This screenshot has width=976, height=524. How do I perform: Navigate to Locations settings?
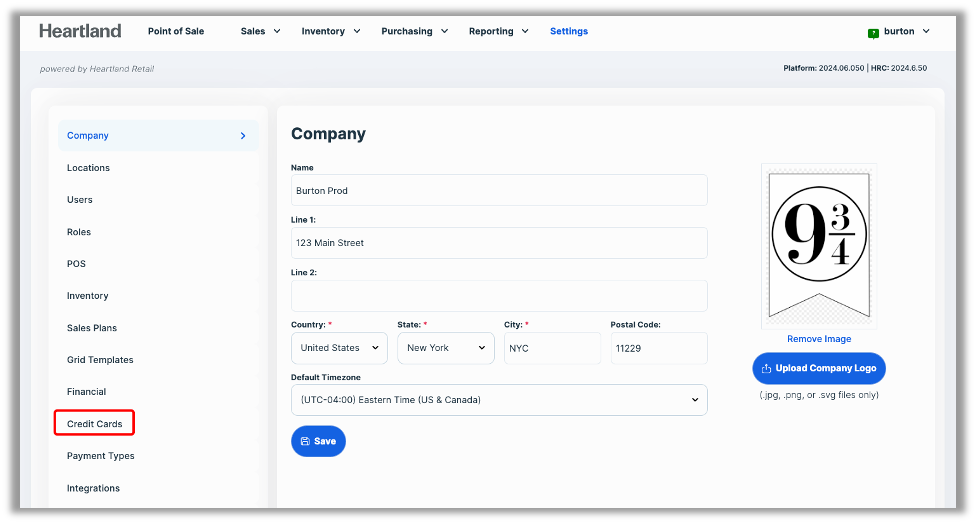coord(88,168)
